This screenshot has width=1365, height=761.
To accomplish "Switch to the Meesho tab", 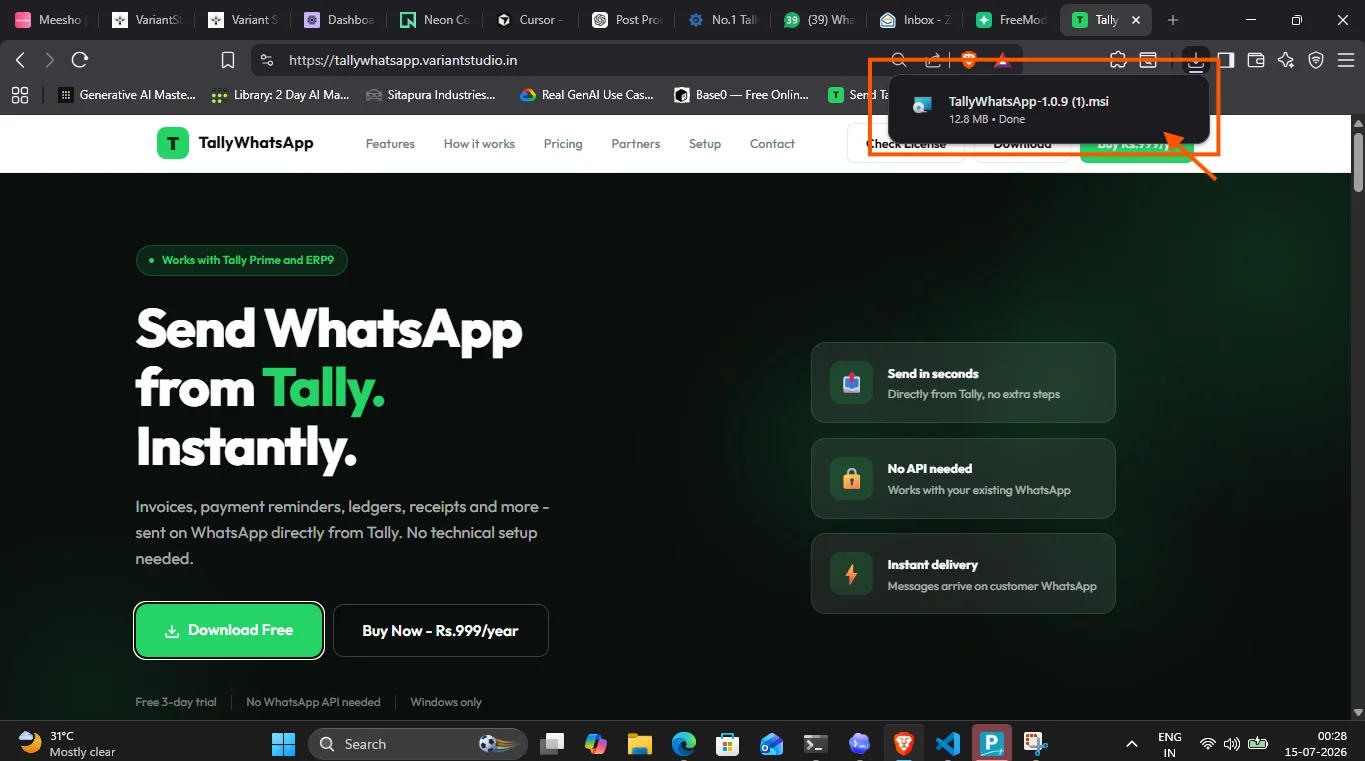I will click(x=50, y=20).
